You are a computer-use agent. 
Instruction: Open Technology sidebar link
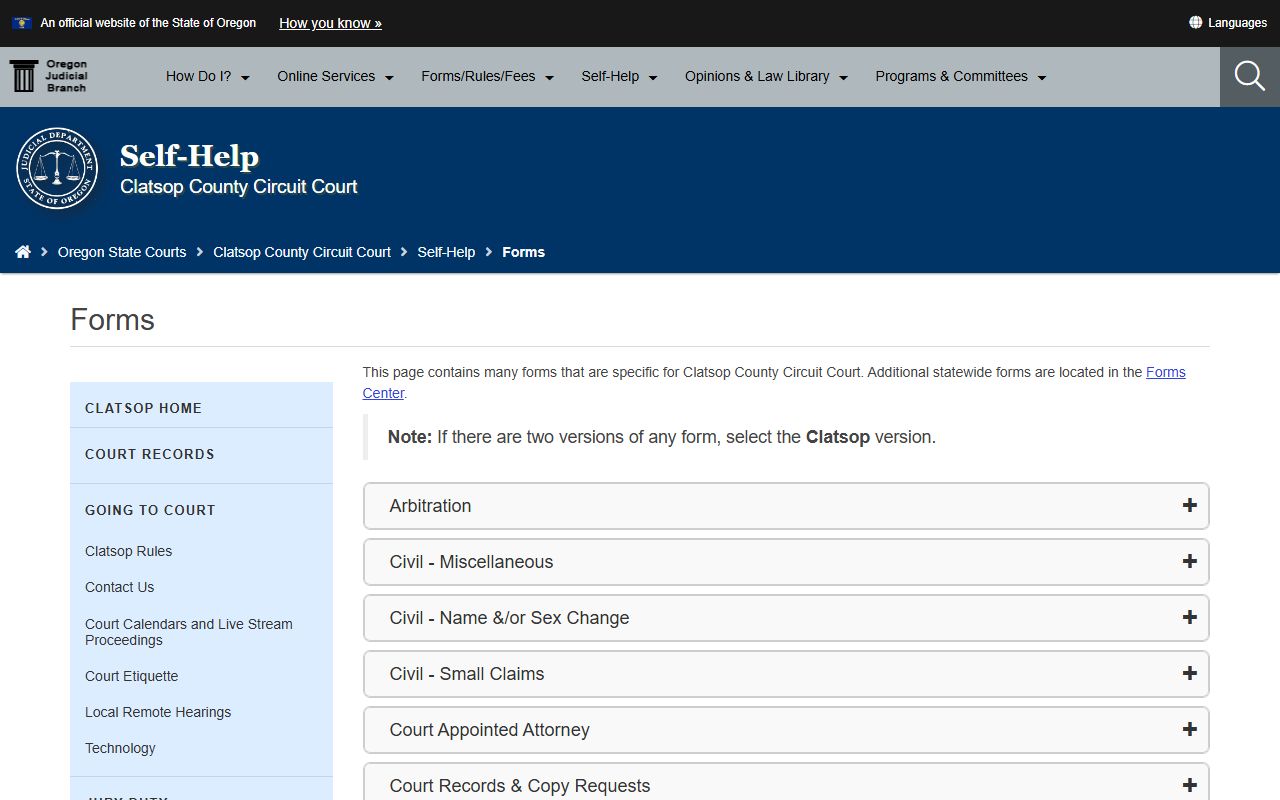pyautogui.click(x=120, y=748)
